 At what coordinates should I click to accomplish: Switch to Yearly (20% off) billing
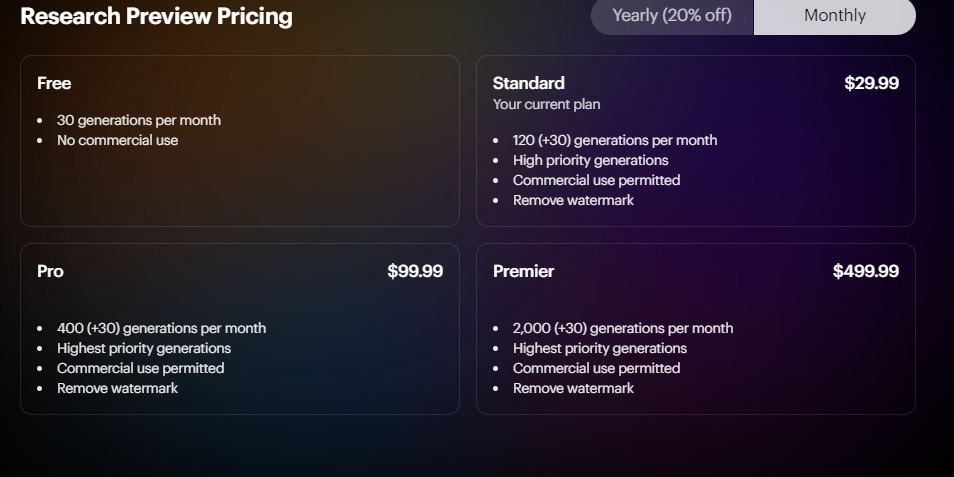click(672, 16)
